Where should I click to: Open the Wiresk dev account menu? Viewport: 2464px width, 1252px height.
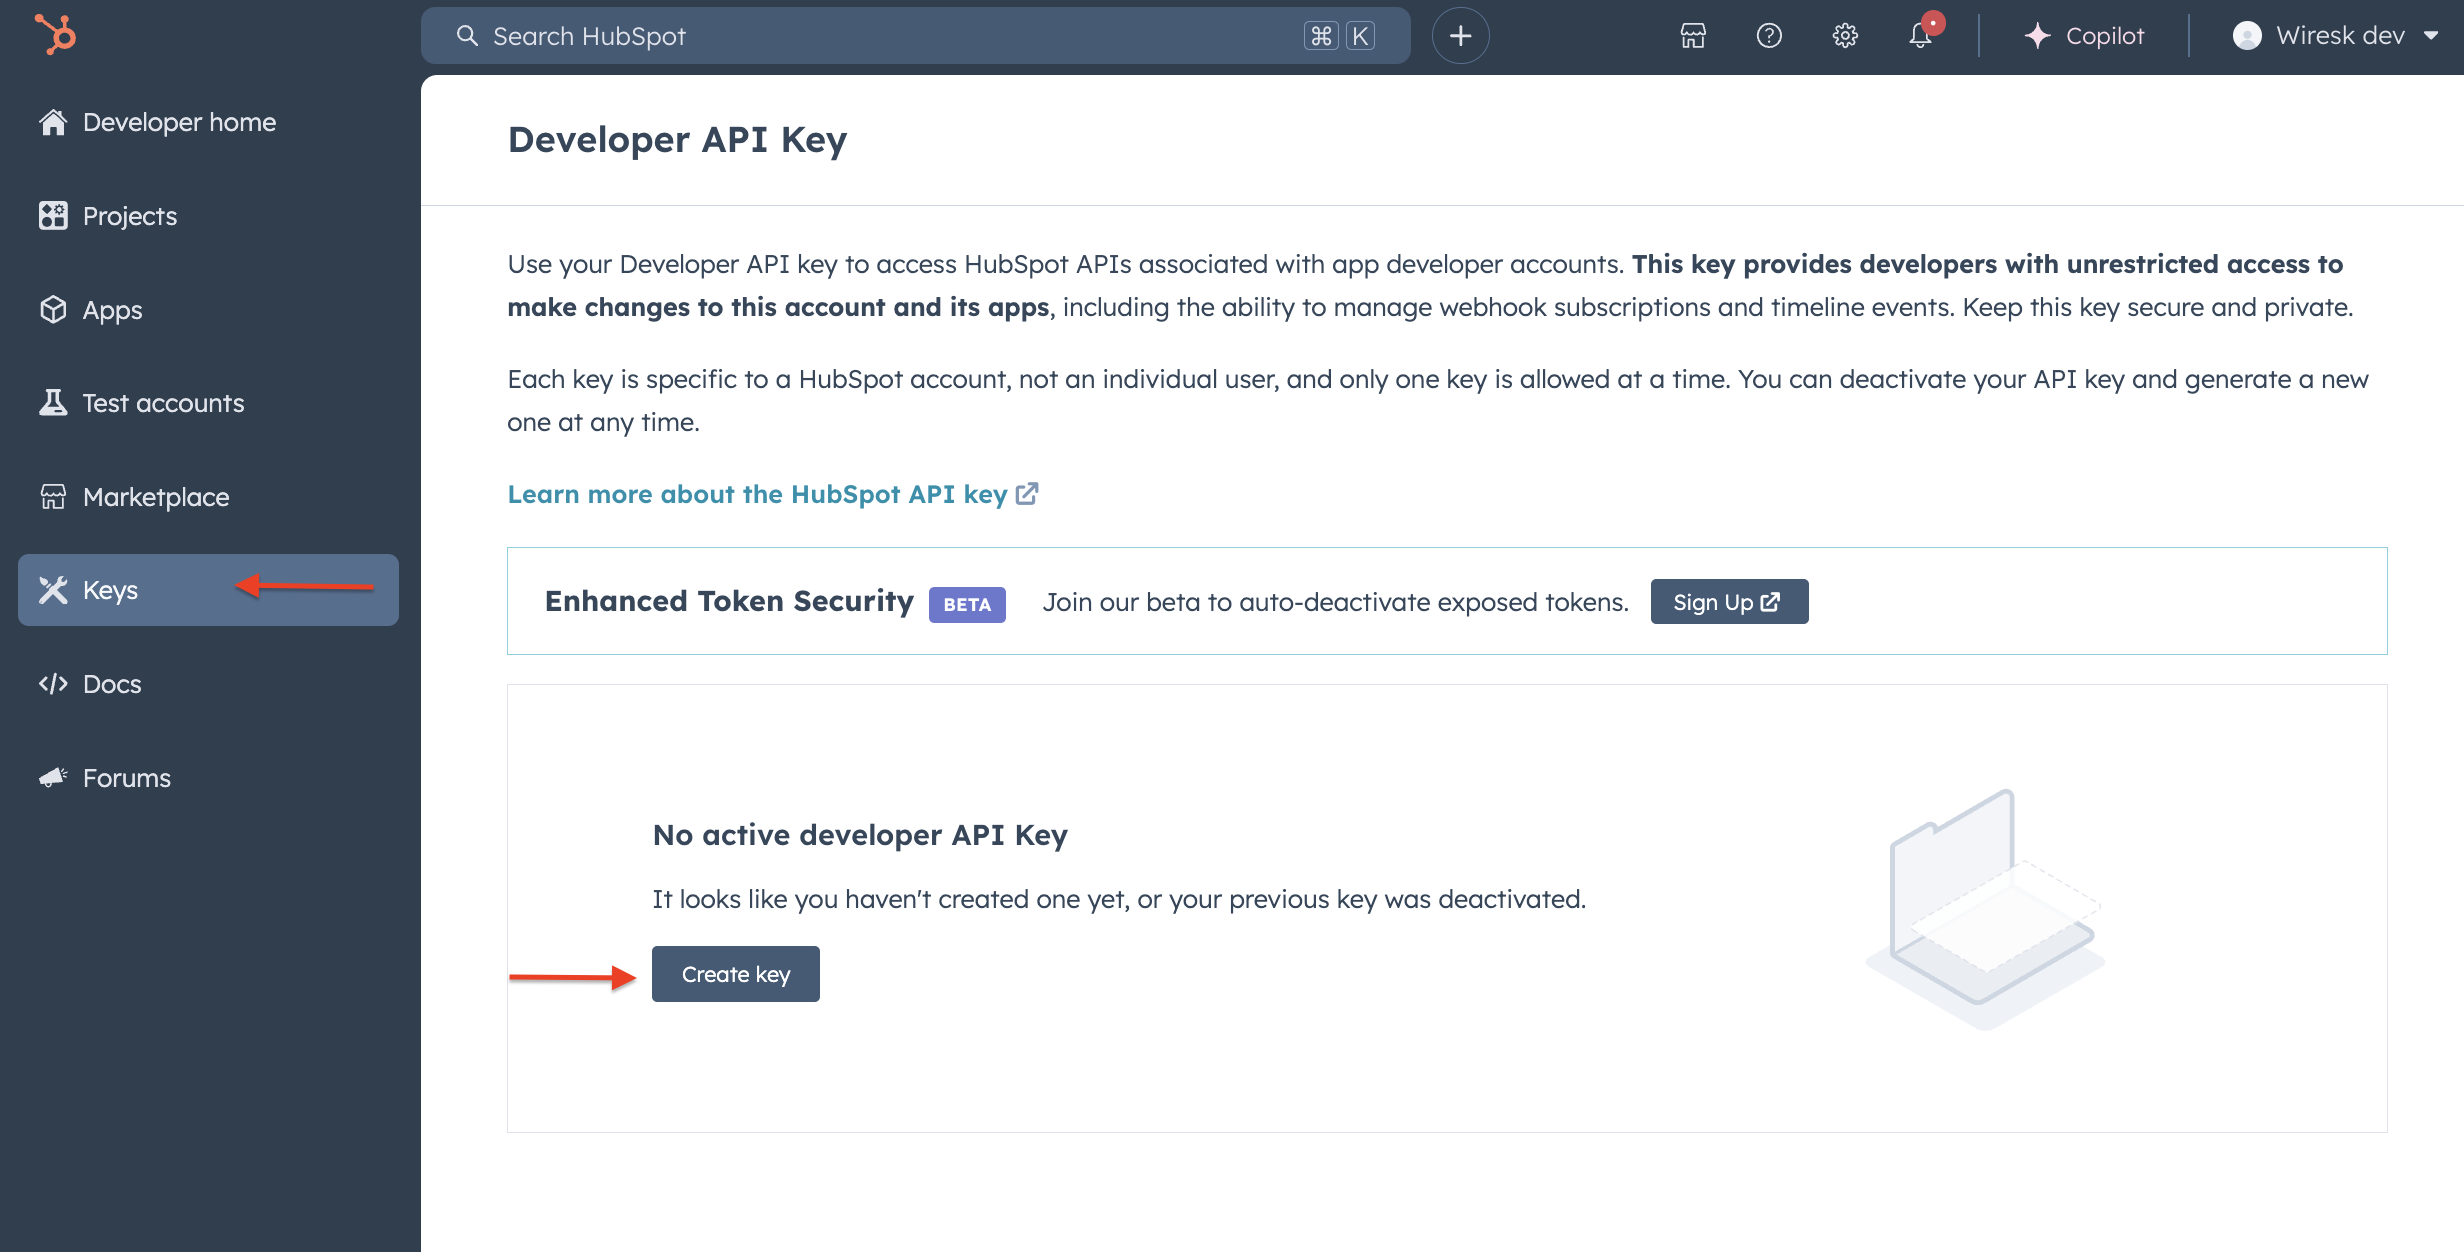[x=2335, y=36]
